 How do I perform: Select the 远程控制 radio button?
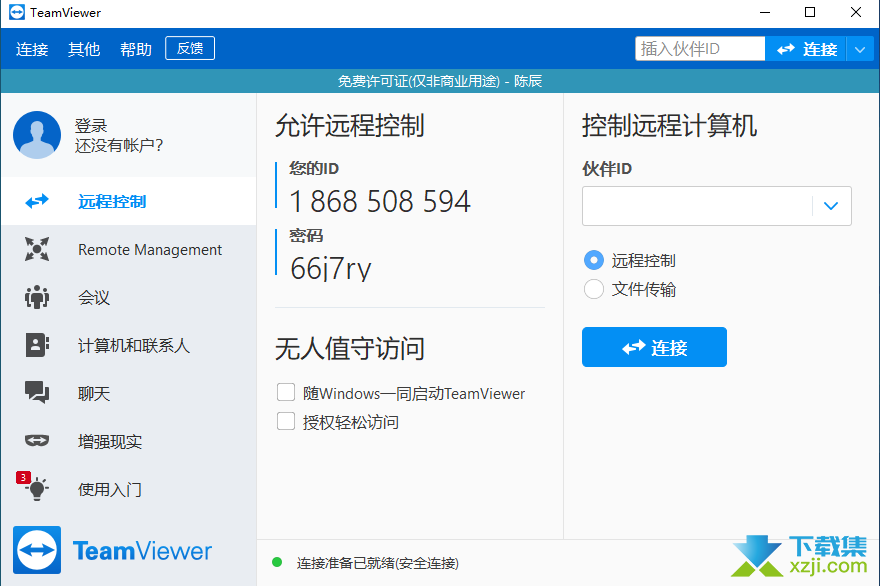594,260
